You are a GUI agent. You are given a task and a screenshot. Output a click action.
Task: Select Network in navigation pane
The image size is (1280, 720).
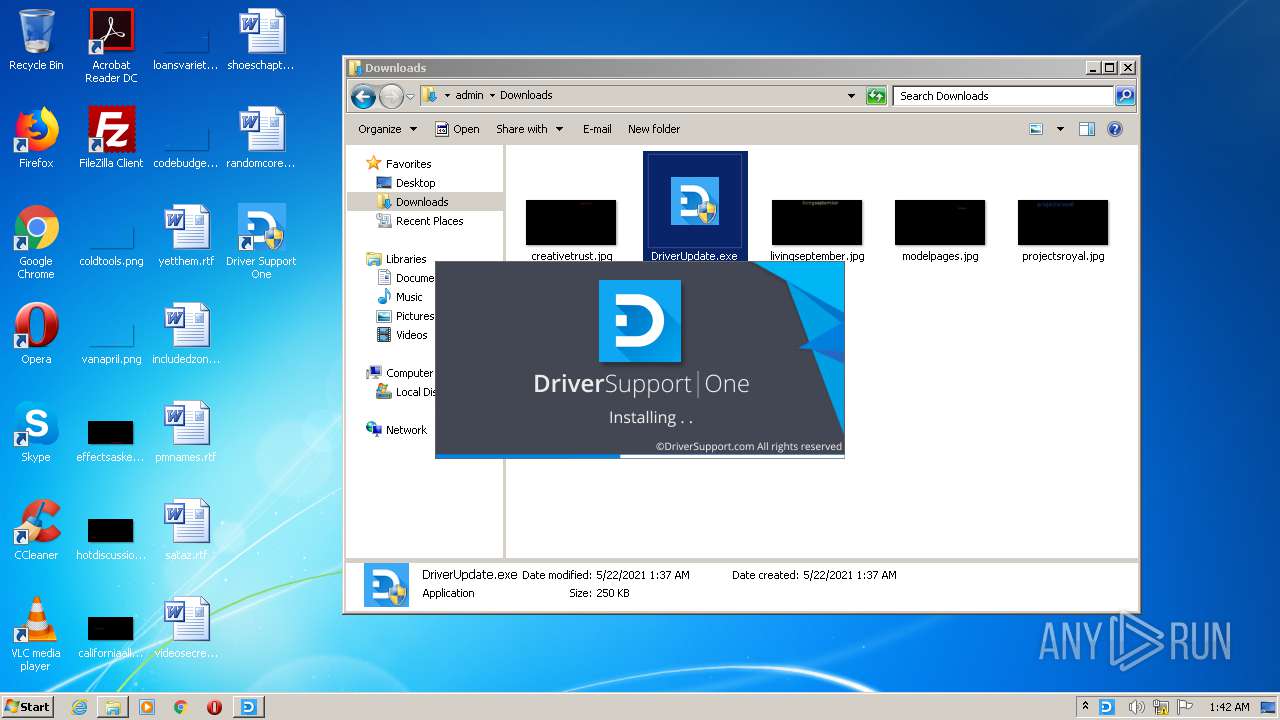(397, 430)
